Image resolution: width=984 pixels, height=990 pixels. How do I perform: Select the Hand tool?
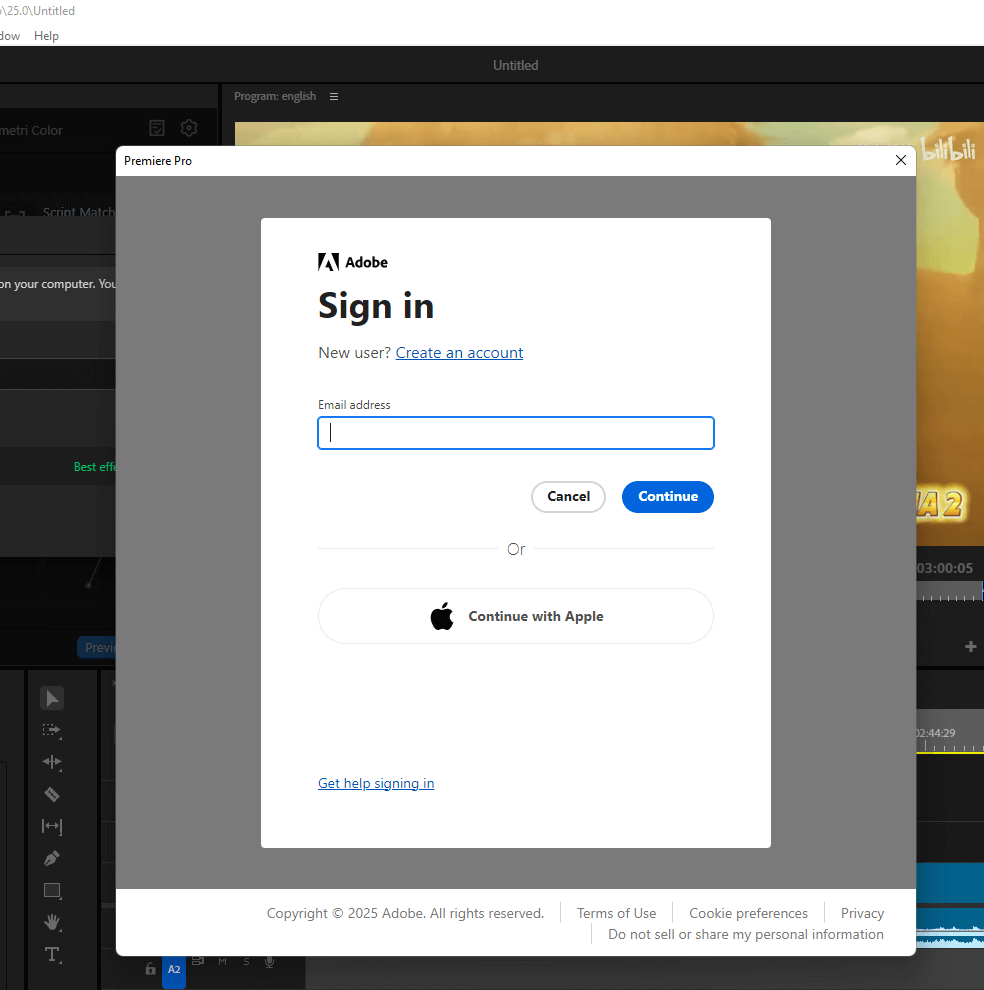click(x=52, y=922)
